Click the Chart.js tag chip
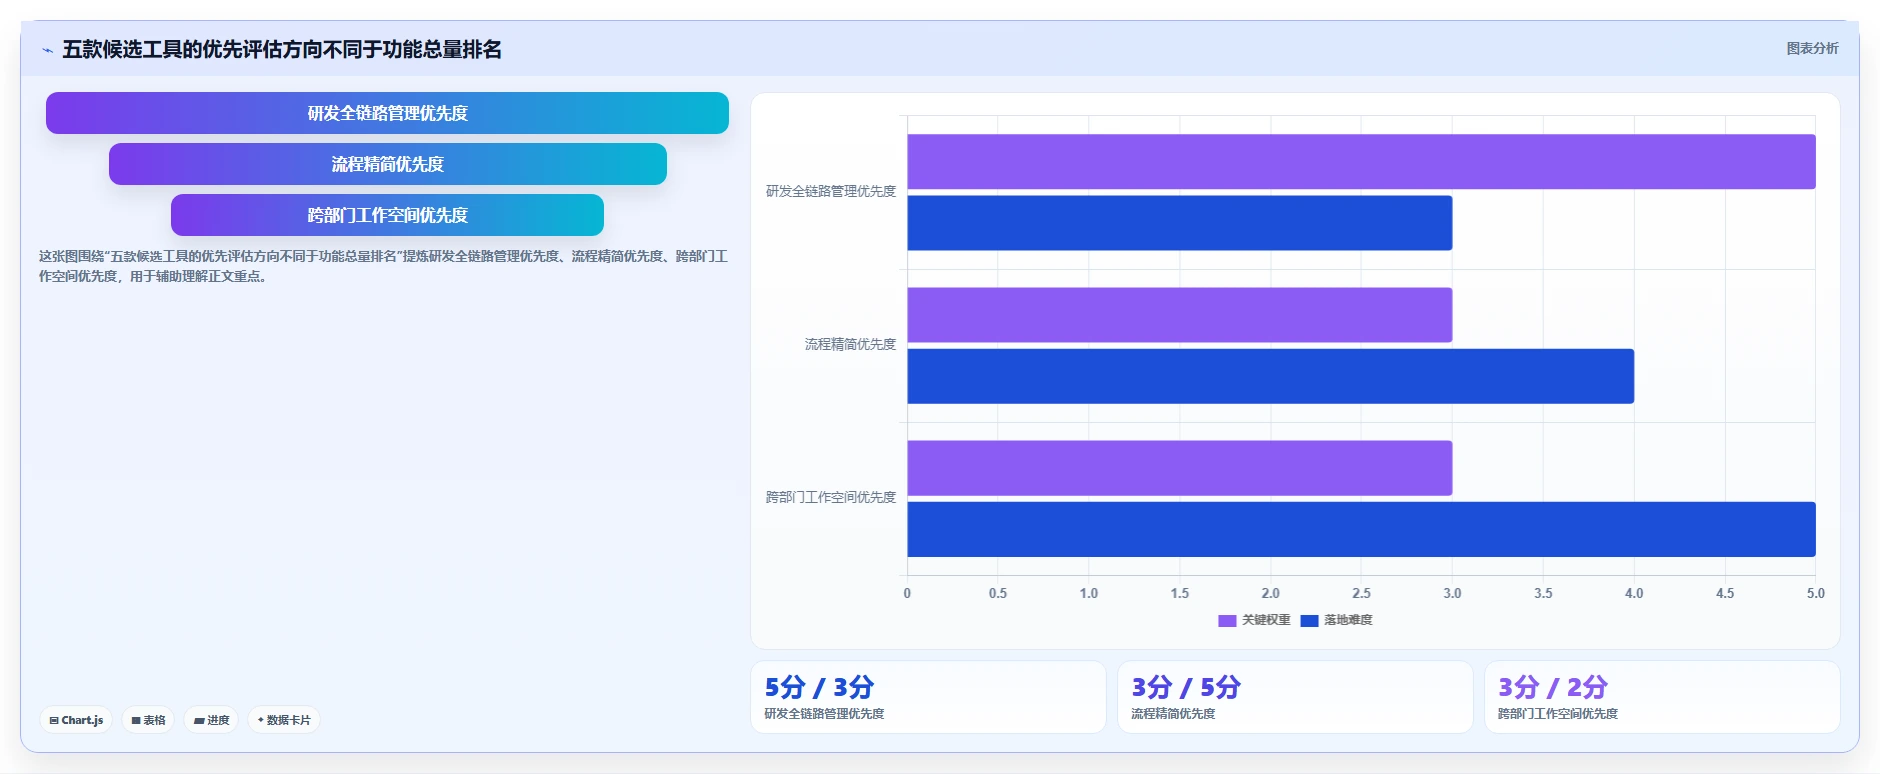The width and height of the screenshot is (1880, 774). 76,720
